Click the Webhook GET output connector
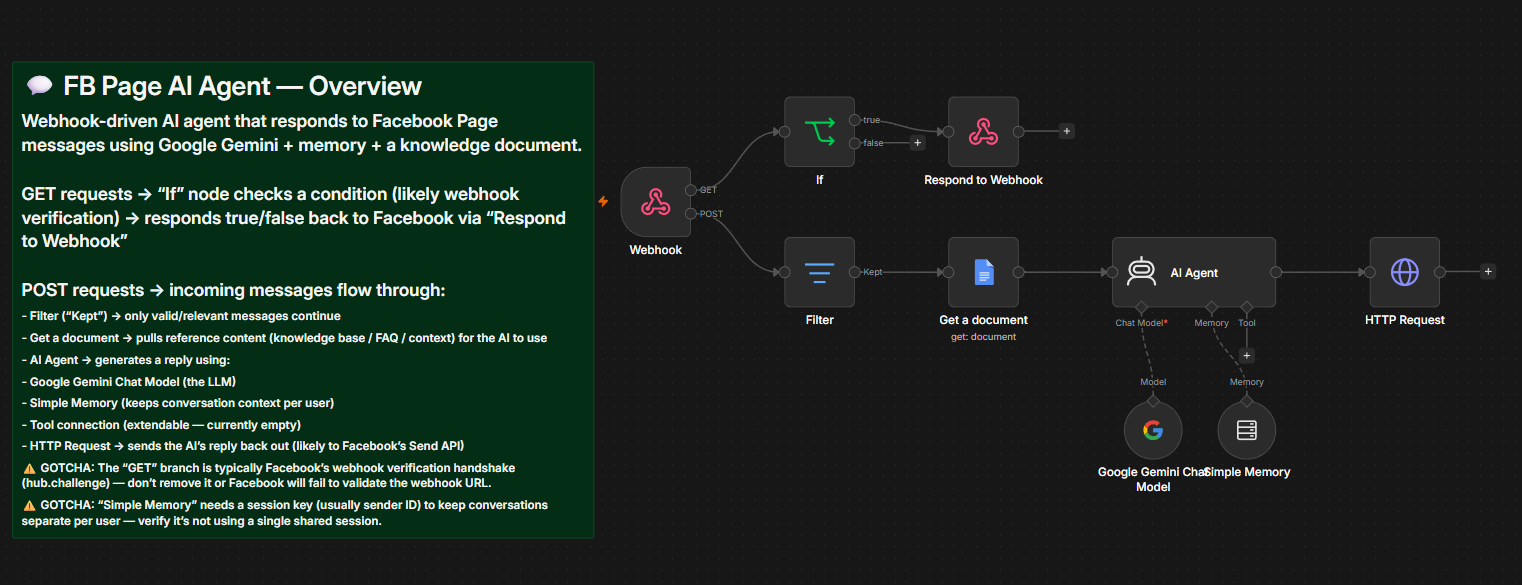This screenshot has width=1522, height=585. pos(691,190)
